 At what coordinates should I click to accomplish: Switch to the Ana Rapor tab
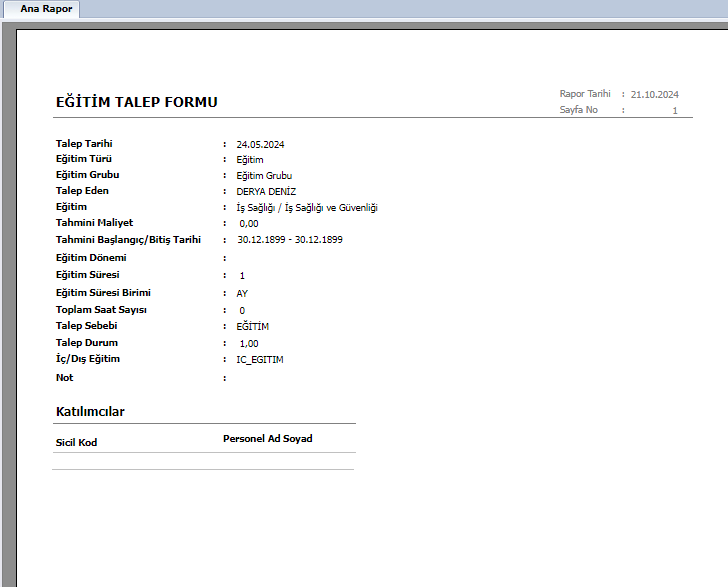41,9
